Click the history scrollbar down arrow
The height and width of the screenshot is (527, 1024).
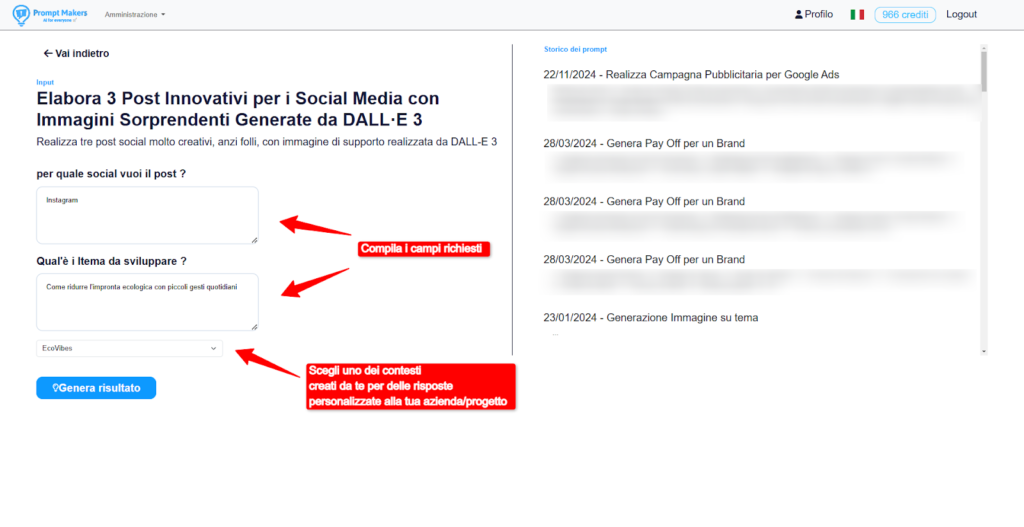pyautogui.click(x=984, y=351)
